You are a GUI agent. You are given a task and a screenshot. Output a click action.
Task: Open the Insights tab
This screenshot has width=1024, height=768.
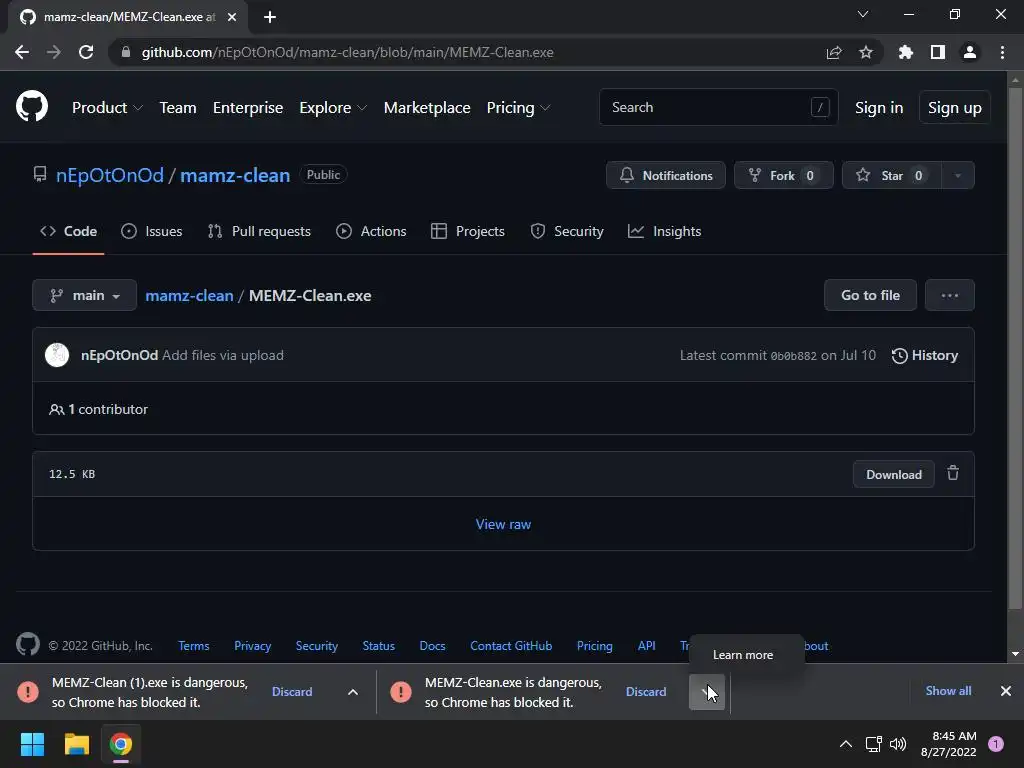tap(664, 231)
